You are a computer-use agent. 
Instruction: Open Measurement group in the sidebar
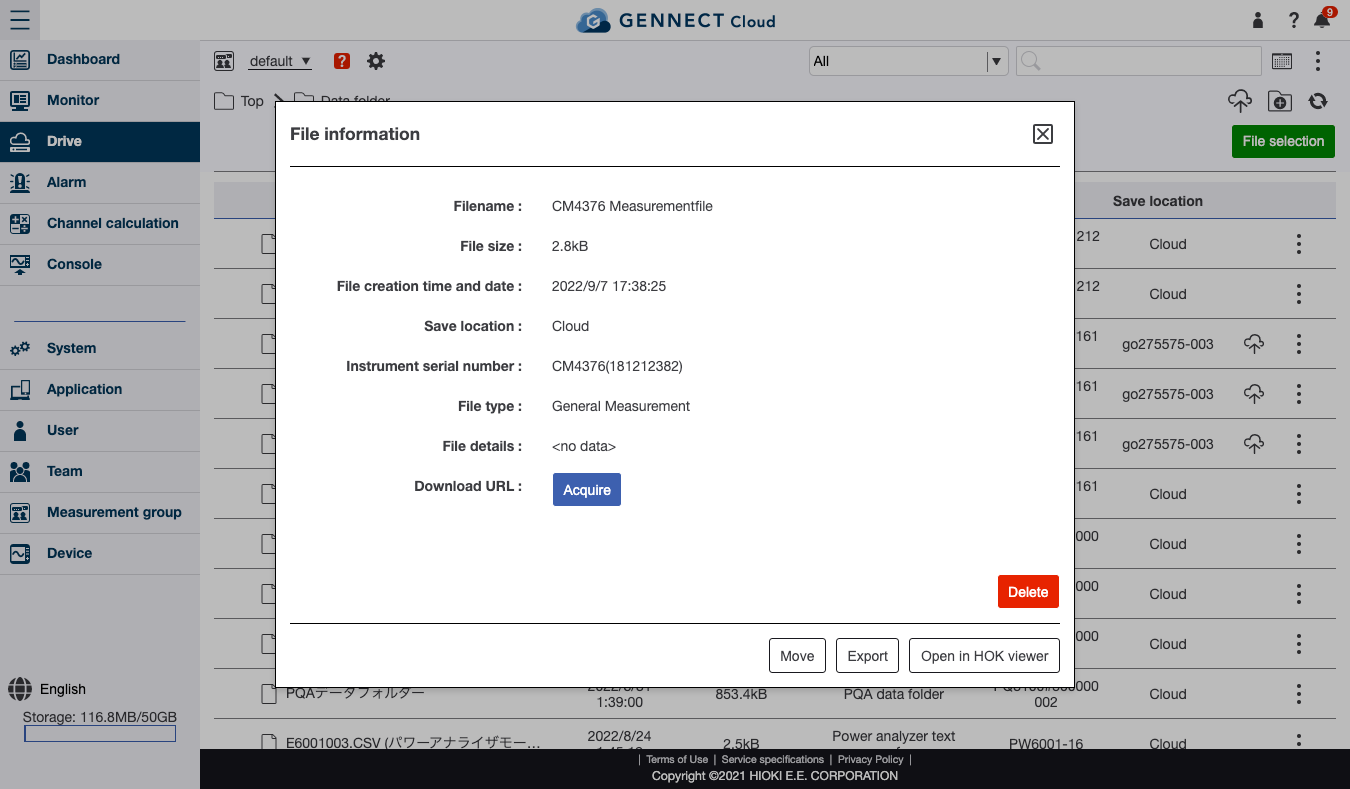pyautogui.click(x=100, y=513)
